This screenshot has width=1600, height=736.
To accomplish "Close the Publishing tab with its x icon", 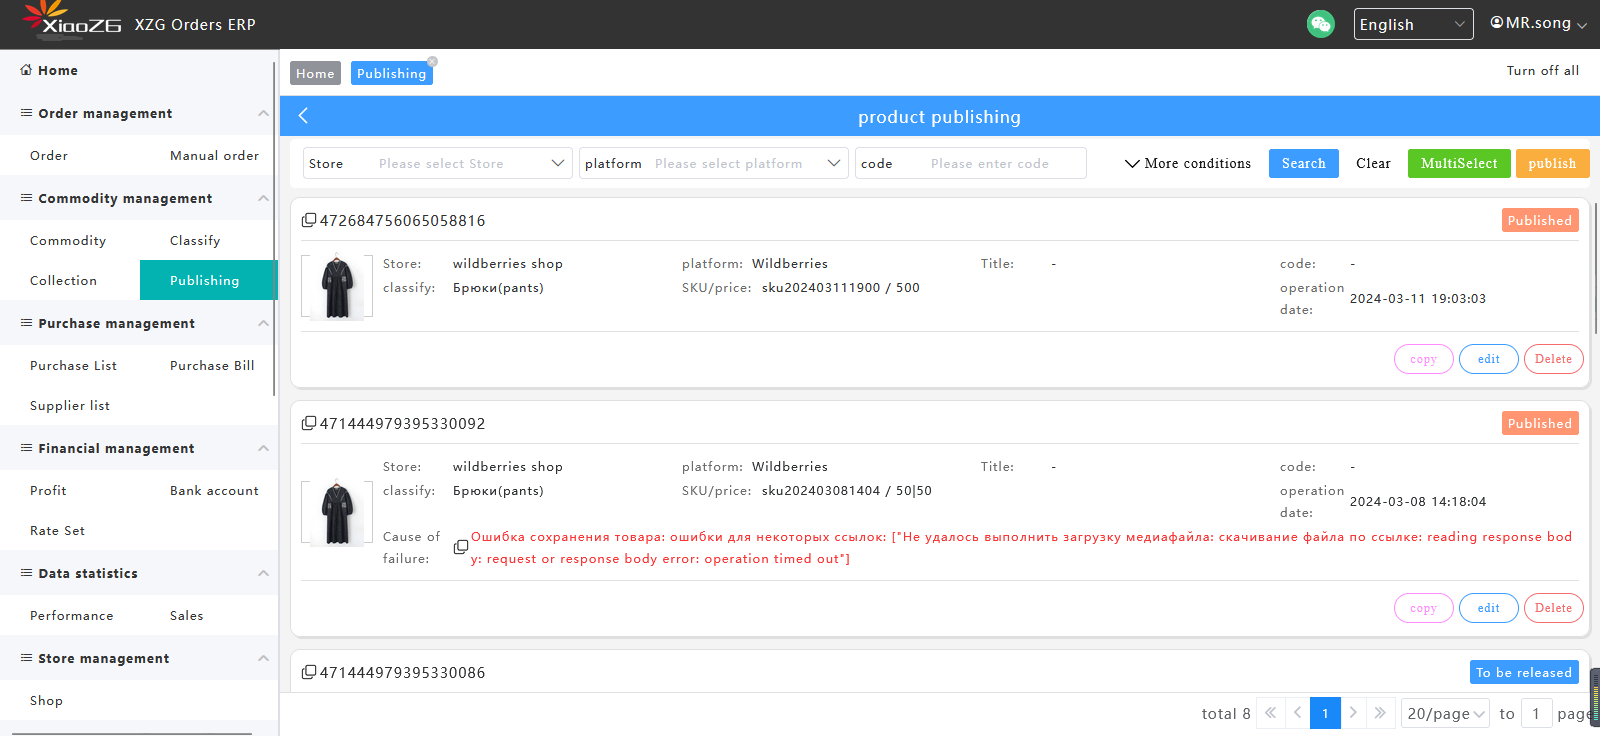I will click(432, 62).
